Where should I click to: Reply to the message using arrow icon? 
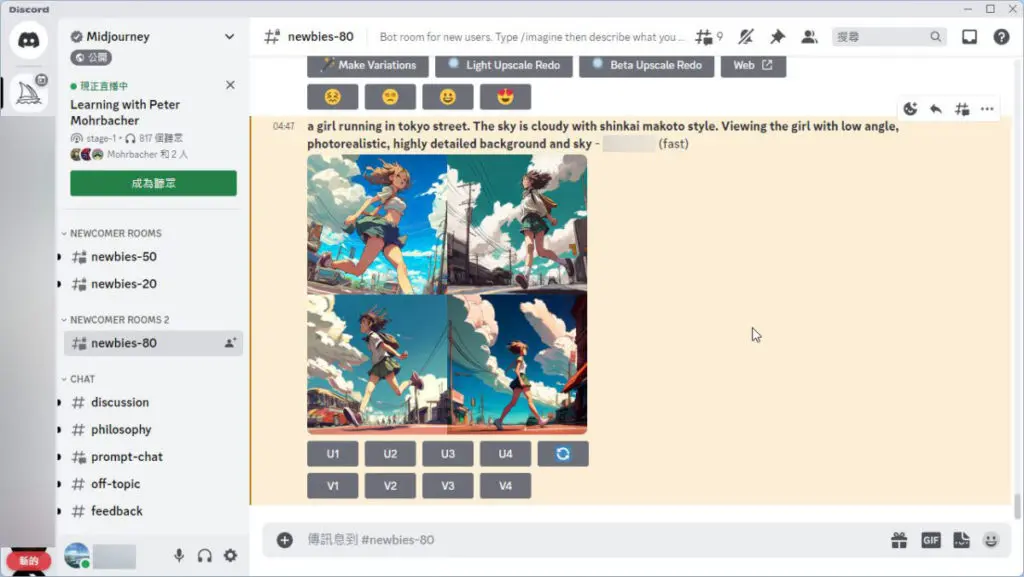coord(936,109)
